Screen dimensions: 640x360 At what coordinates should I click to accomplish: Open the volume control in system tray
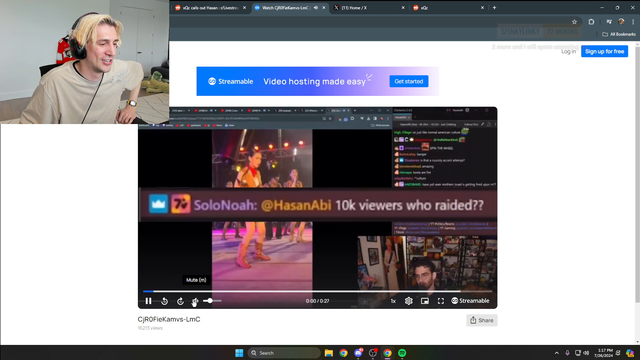pyautogui.click(x=587, y=353)
